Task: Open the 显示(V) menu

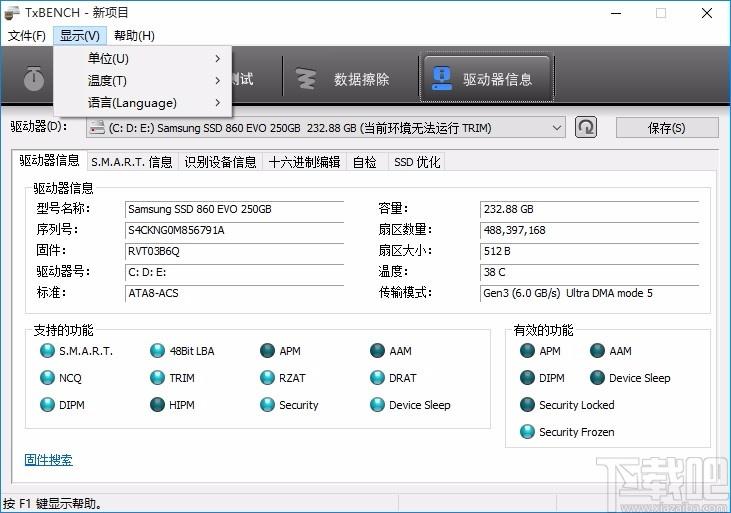Action: [80, 35]
